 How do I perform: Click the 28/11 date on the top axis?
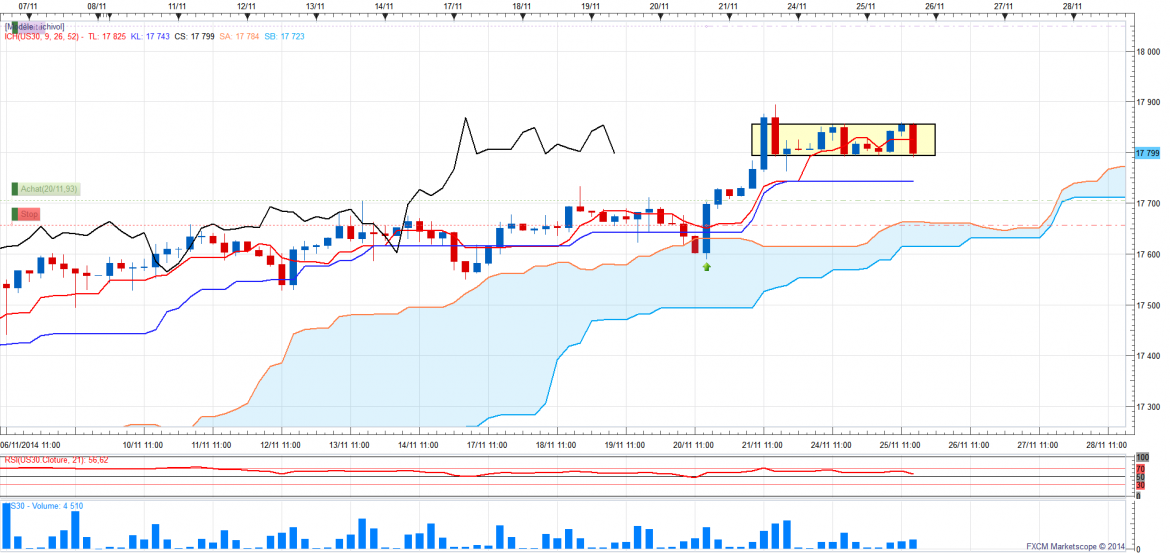point(1072,5)
